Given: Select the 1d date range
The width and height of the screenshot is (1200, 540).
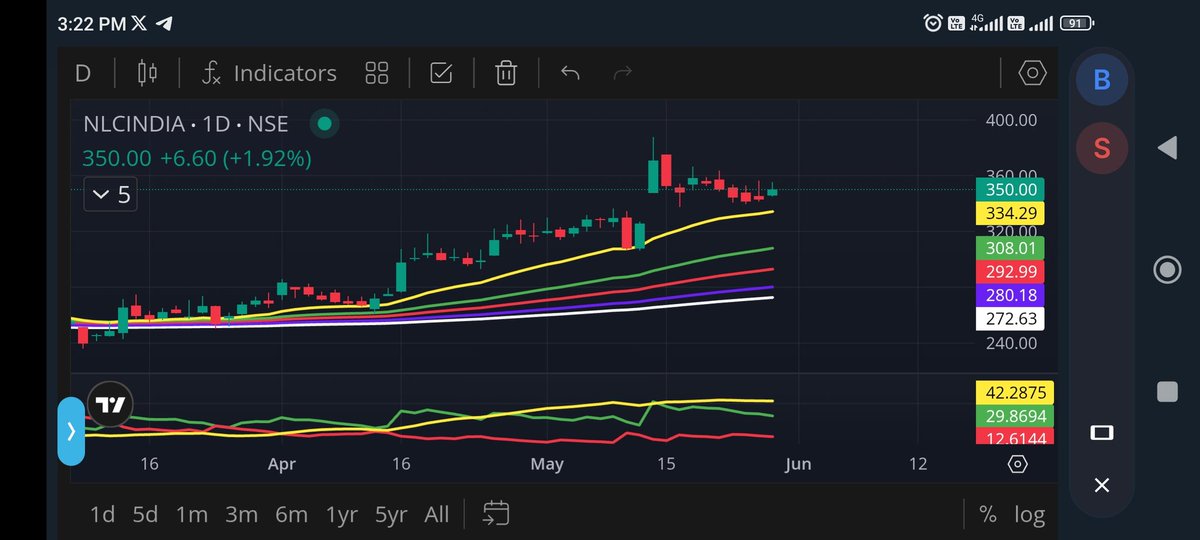Looking at the screenshot, I should (x=102, y=514).
